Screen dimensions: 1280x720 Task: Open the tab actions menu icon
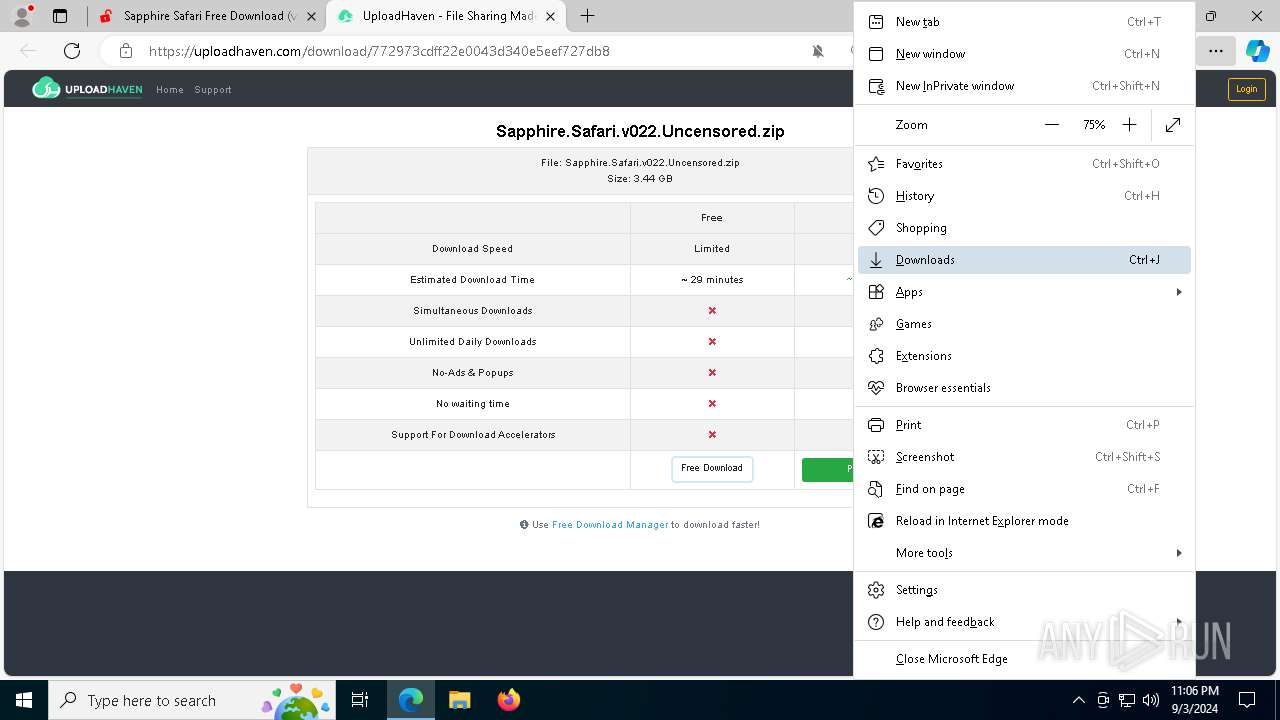60,16
